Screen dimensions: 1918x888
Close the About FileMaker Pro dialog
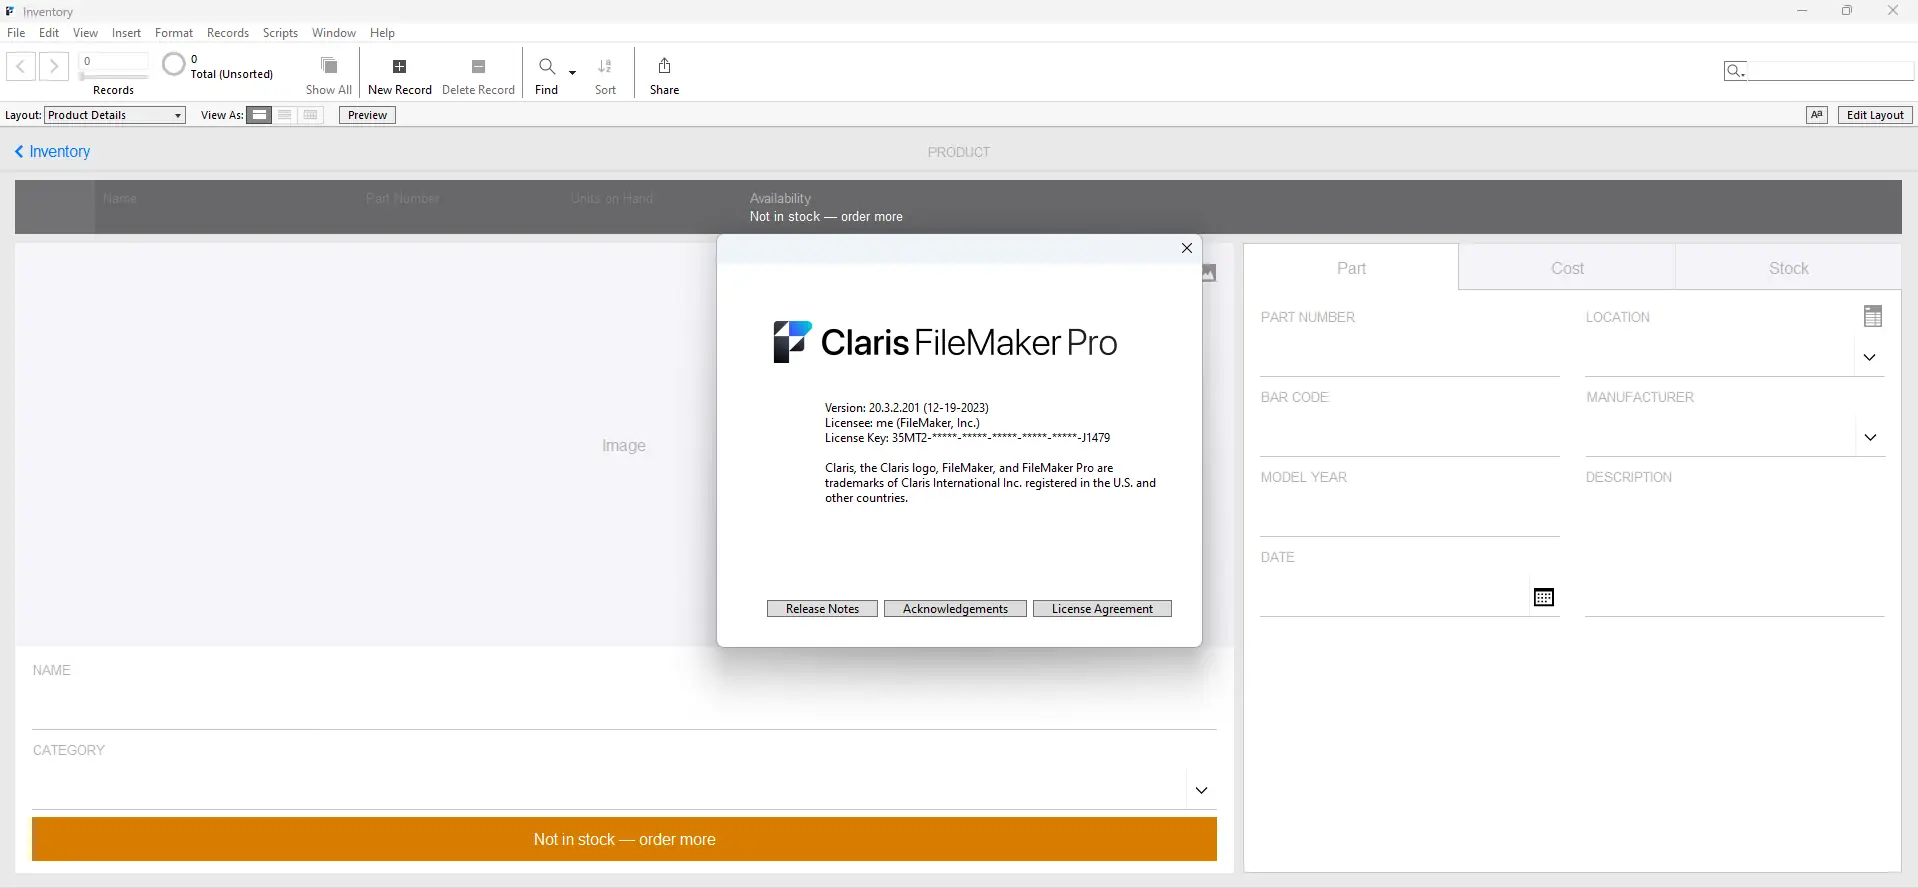(x=1187, y=248)
